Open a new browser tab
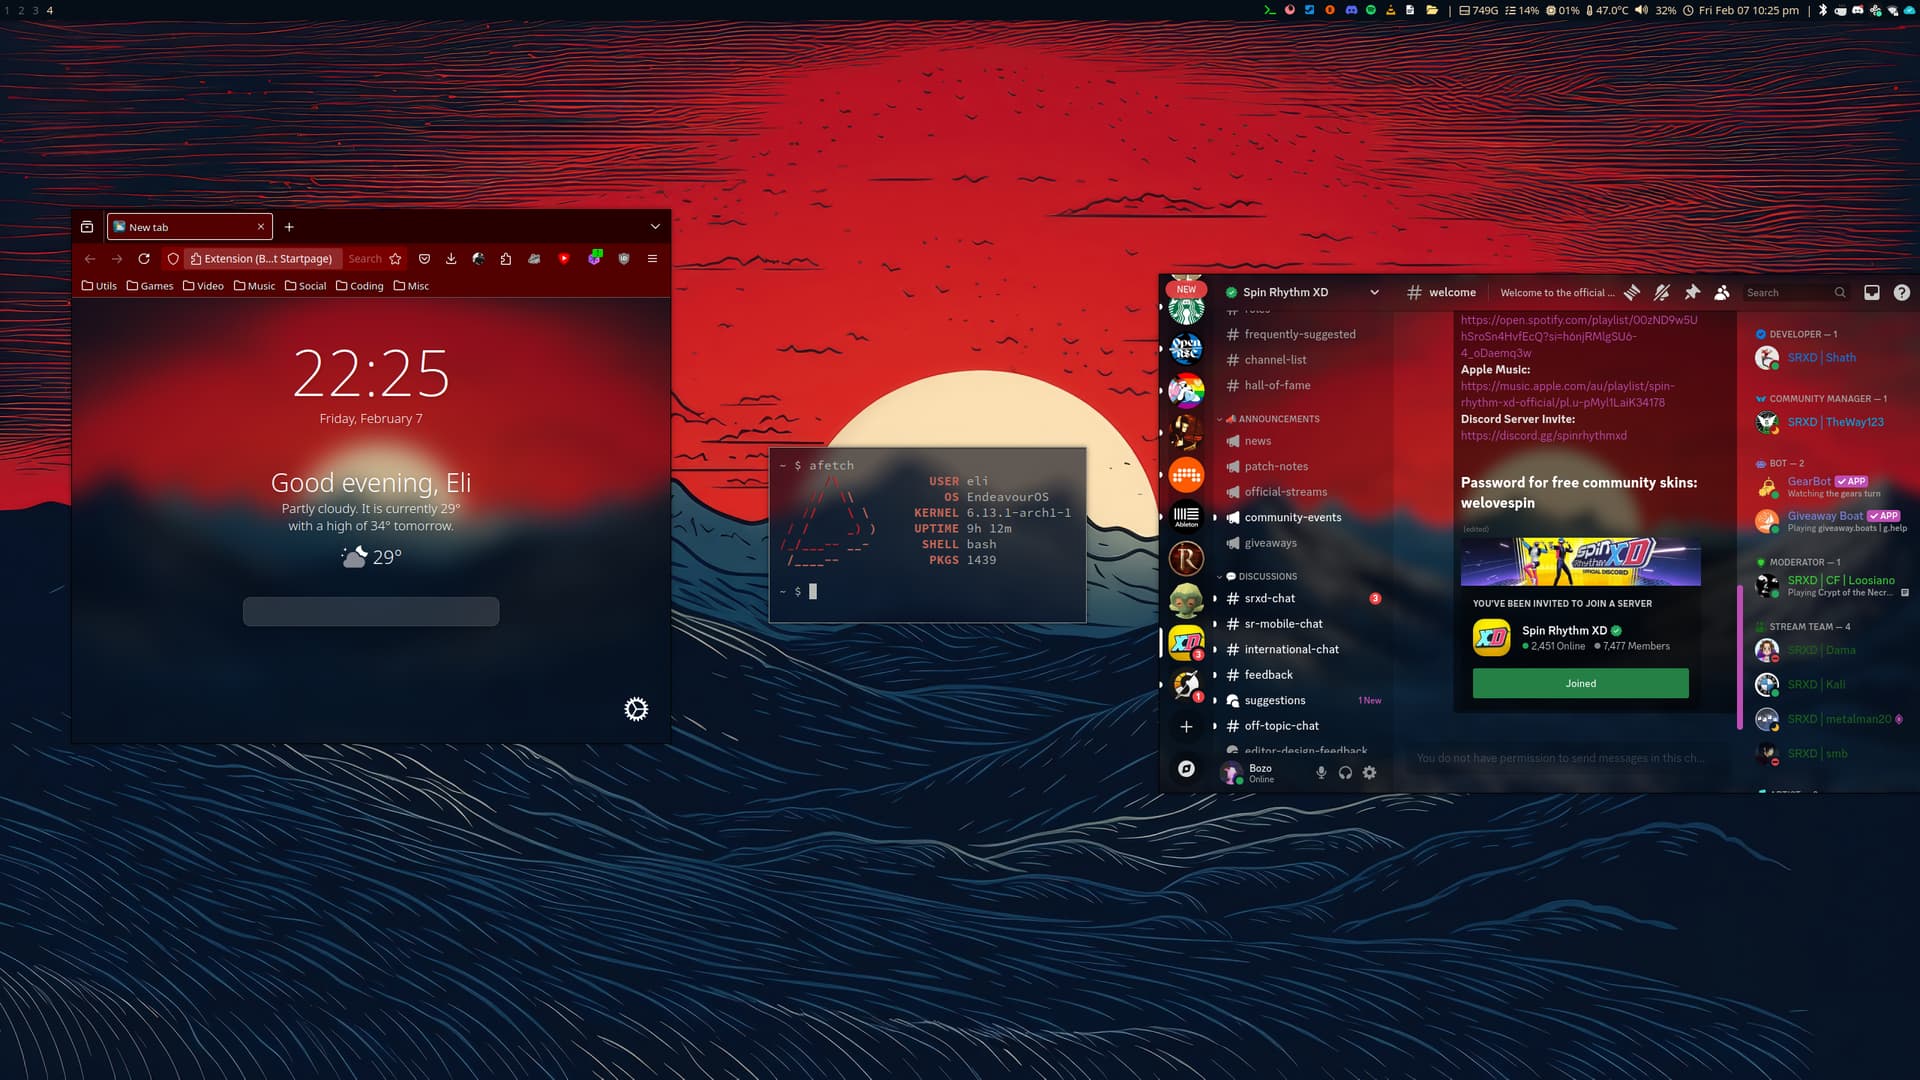 point(289,227)
